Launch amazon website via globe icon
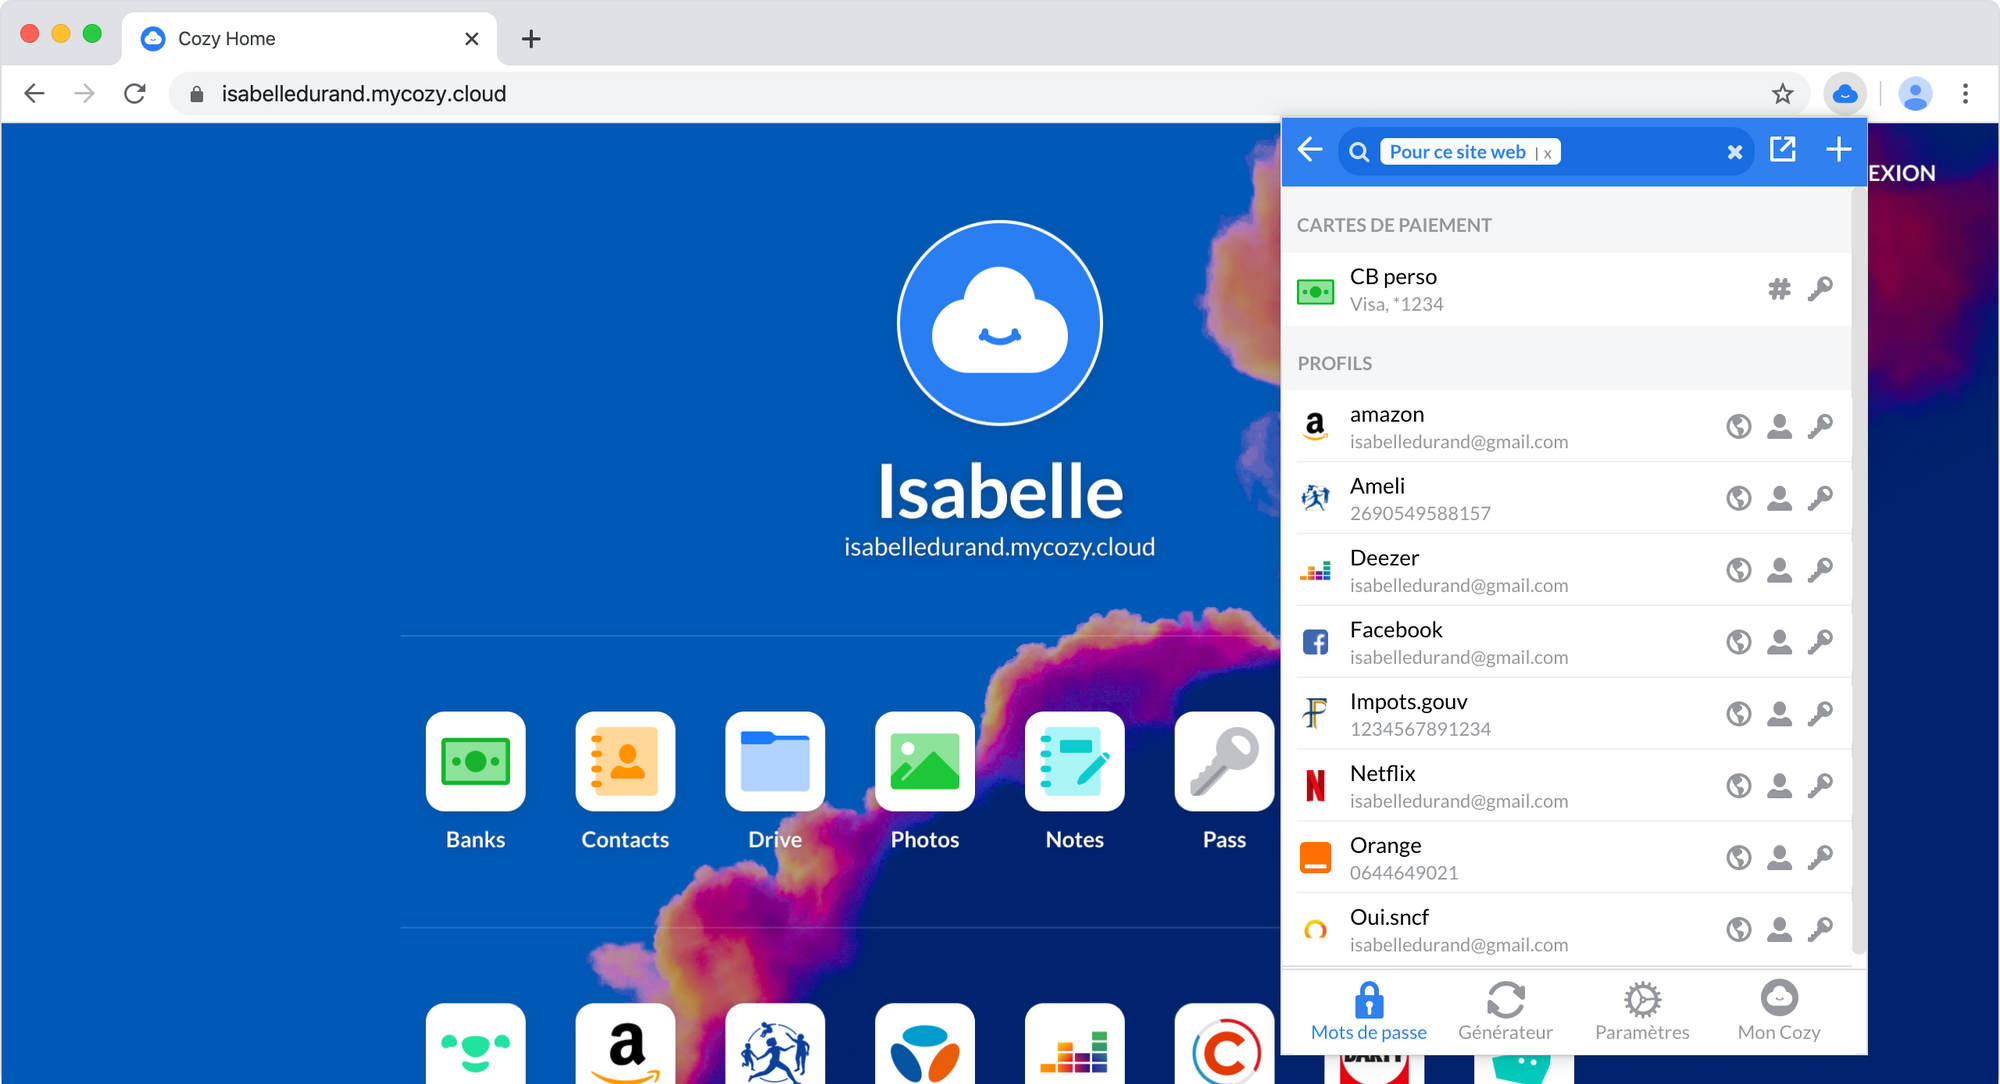 click(x=1739, y=427)
